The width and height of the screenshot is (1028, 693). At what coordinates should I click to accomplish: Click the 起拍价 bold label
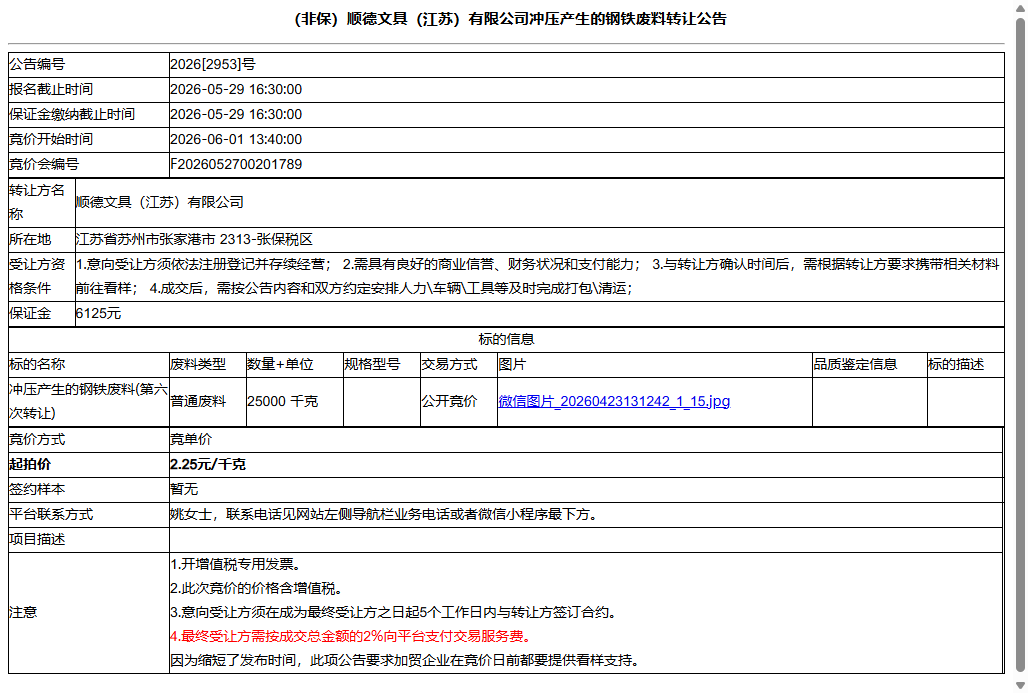click(30, 465)
